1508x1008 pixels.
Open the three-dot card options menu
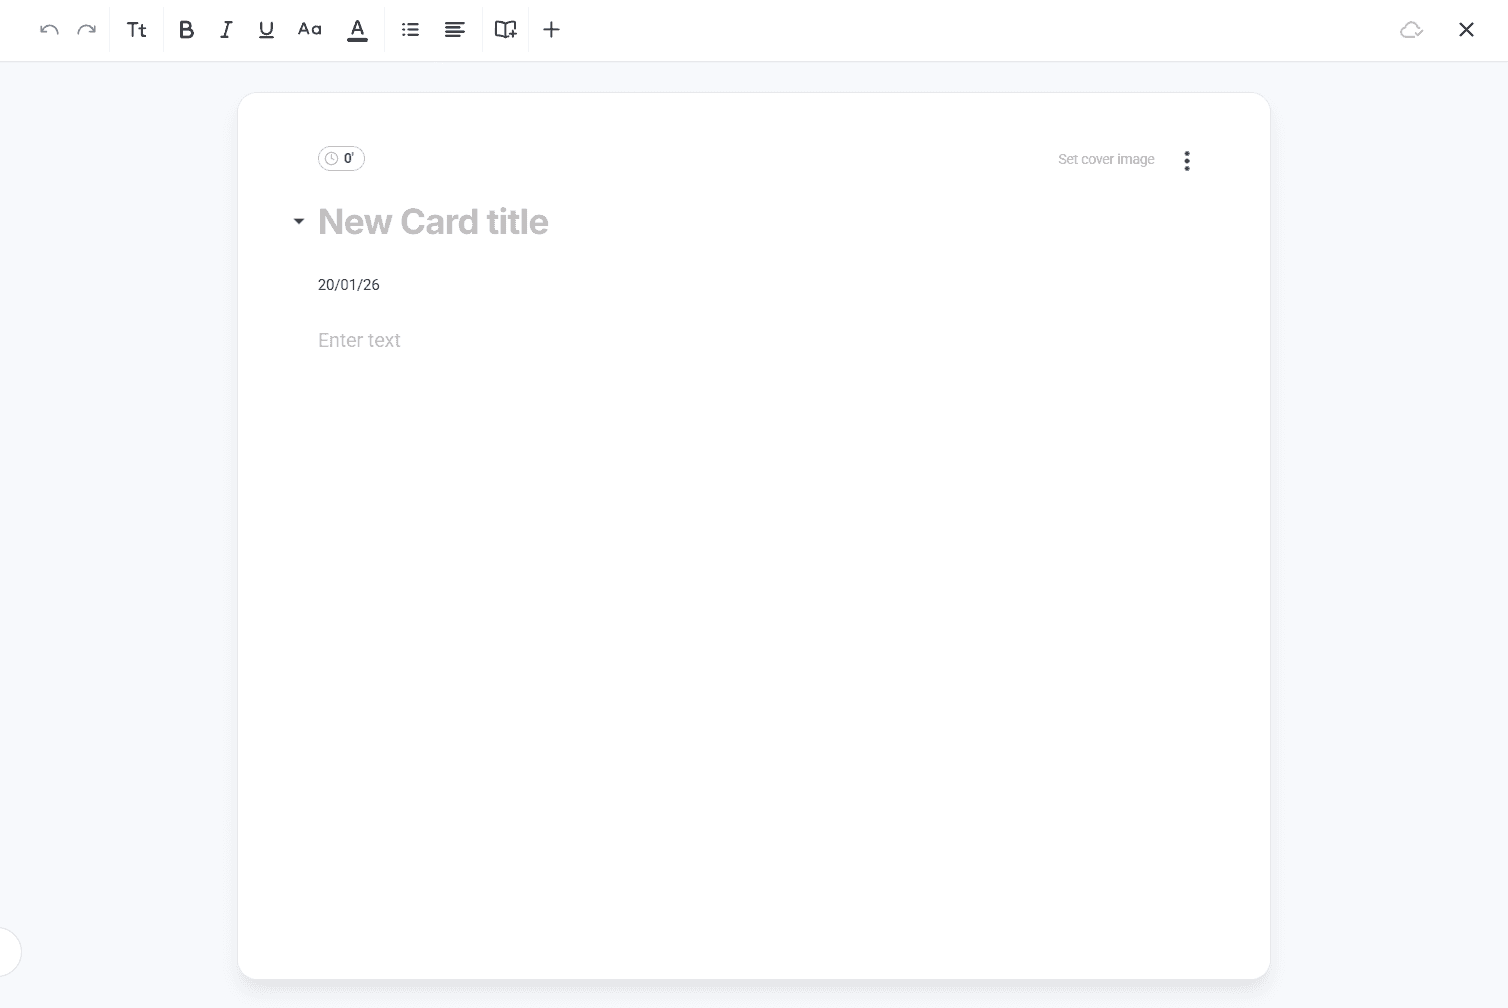pos(1187,161)
